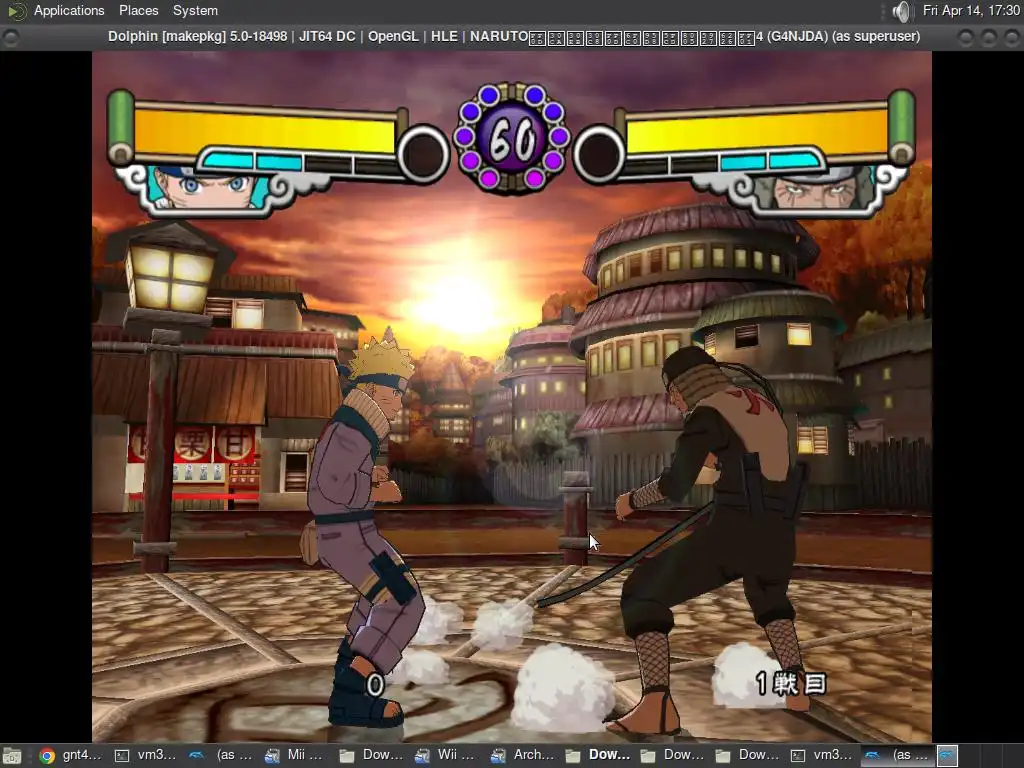Click the combo counter showing 0
The width and height of the screenshot is (1024, 768).
(375, 685)
